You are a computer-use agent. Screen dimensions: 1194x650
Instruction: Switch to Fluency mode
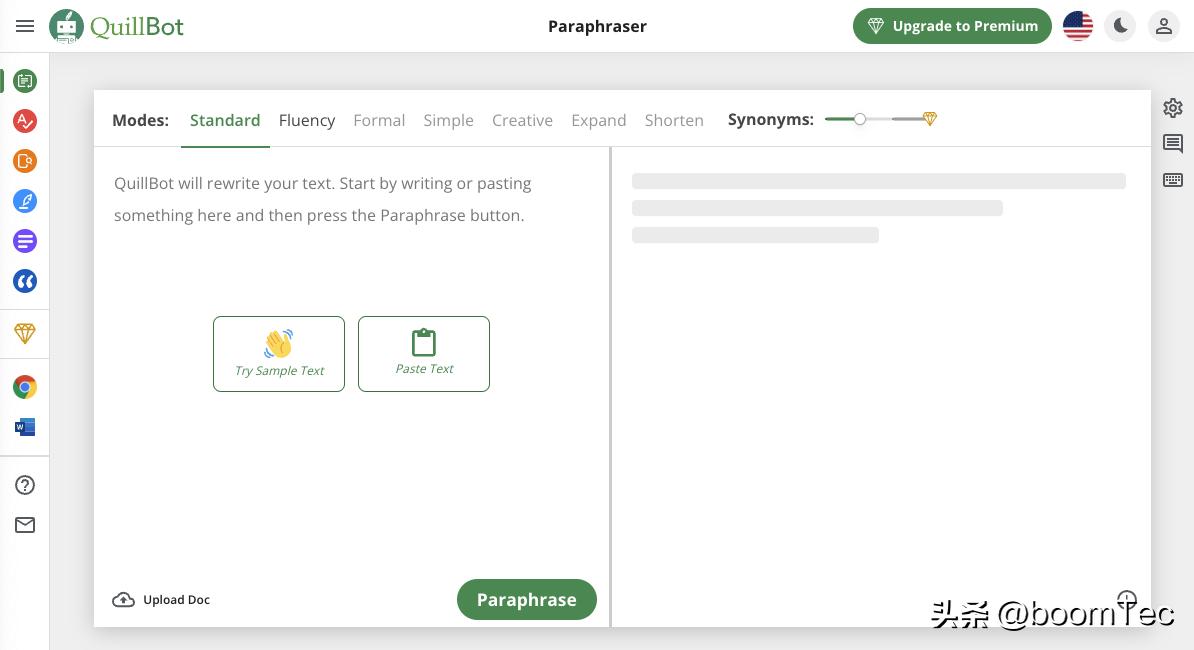[x=306, y=120]
